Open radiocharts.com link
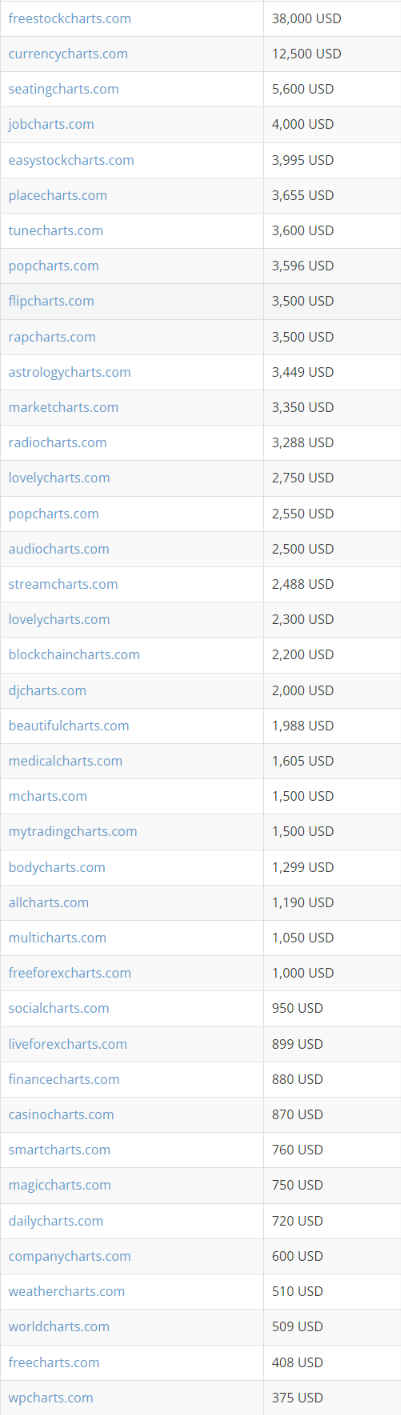This screenshot has height=1415, width=401. coord(58,442)
